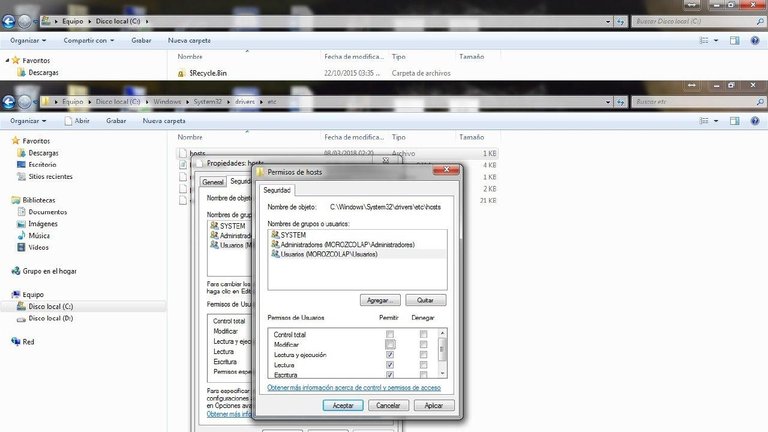Click the Agregar... button
Screen dimensions: 768x432
pos(380,300)
